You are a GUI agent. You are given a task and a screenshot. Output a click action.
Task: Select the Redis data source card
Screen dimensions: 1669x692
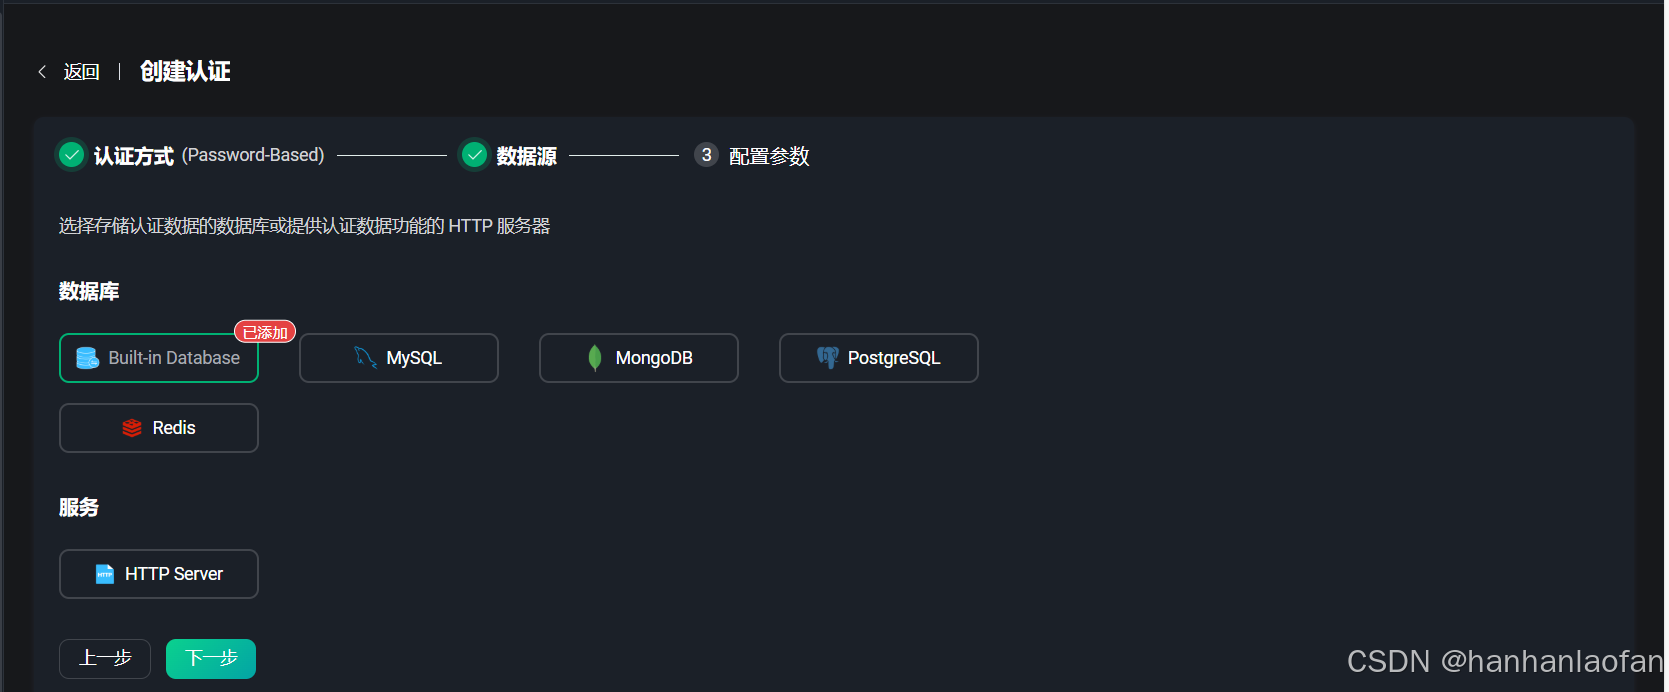click(159, 428)
